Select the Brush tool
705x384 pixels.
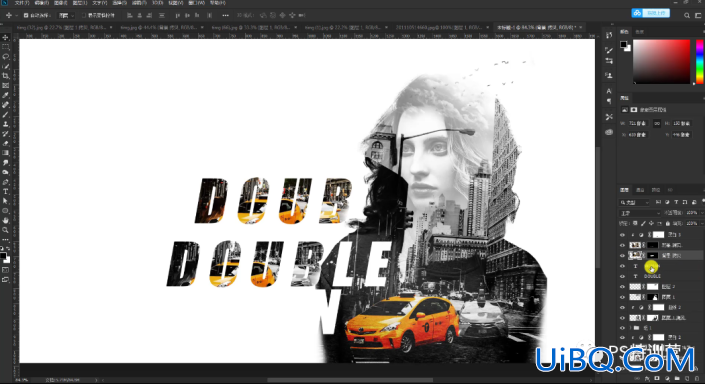coord(5,115)
